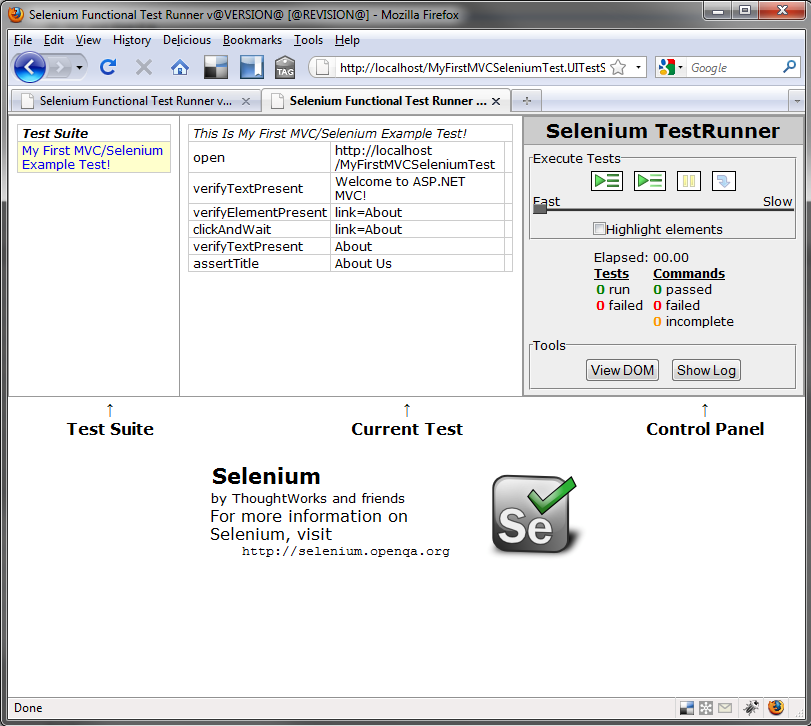Screen dimensions: 811x726
Task: Click the address bar URL field
Action: [x=472, y=68]
